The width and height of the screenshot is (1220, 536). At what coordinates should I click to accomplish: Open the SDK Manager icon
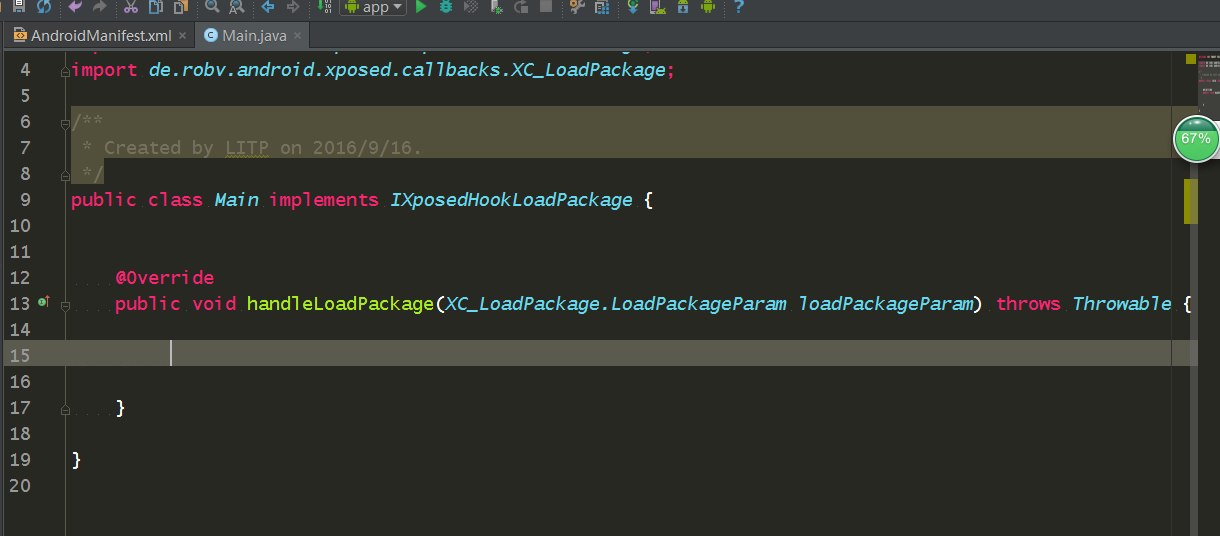[683, 7]
